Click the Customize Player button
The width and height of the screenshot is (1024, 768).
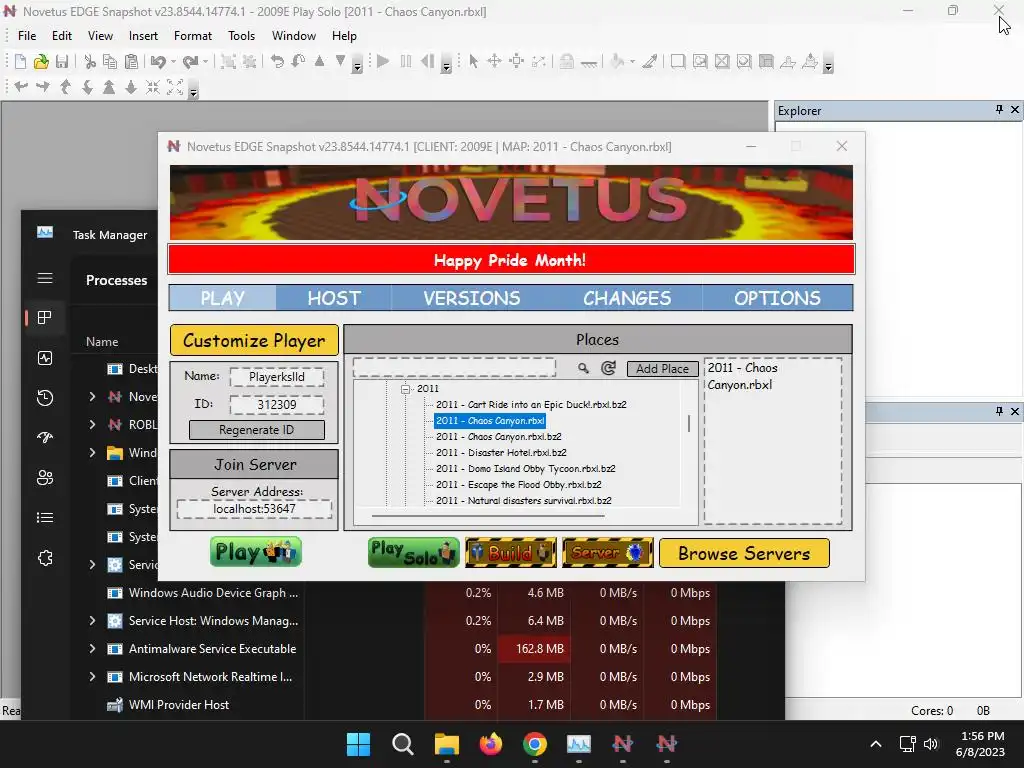coord(254,340)
